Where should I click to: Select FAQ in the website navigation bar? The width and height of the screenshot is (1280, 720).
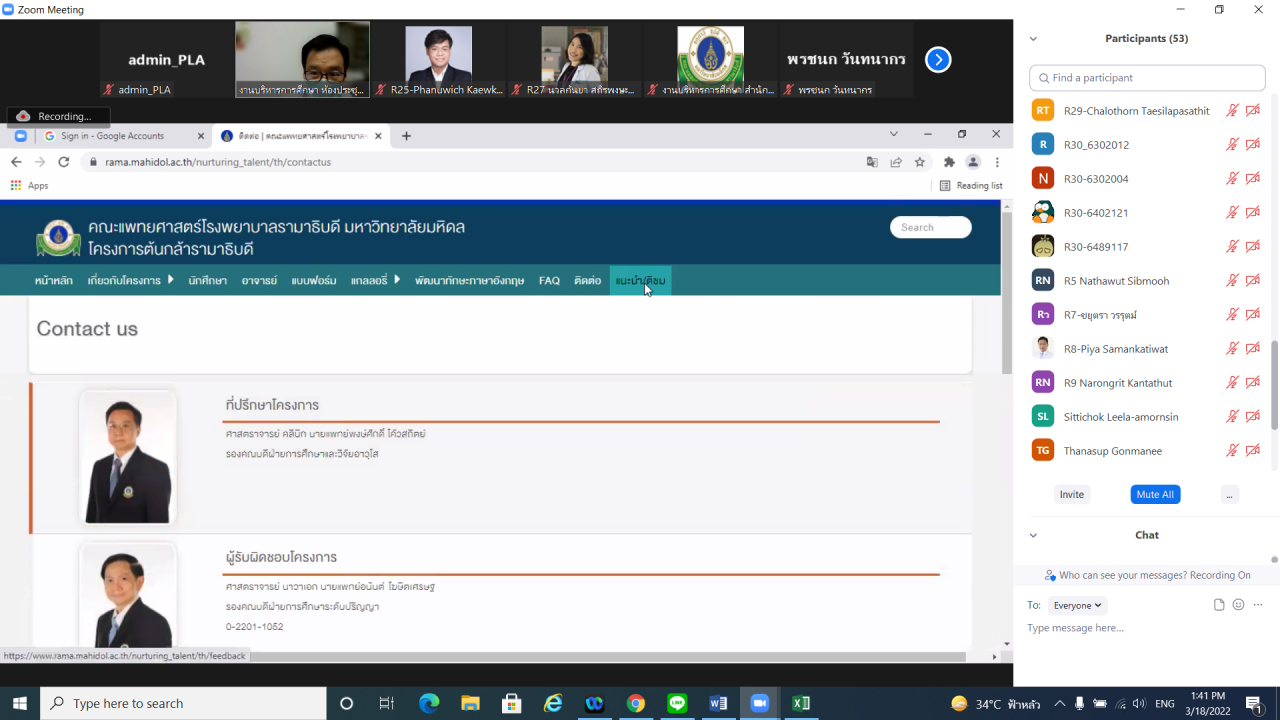pyautogui.click(x=549, y=281)
